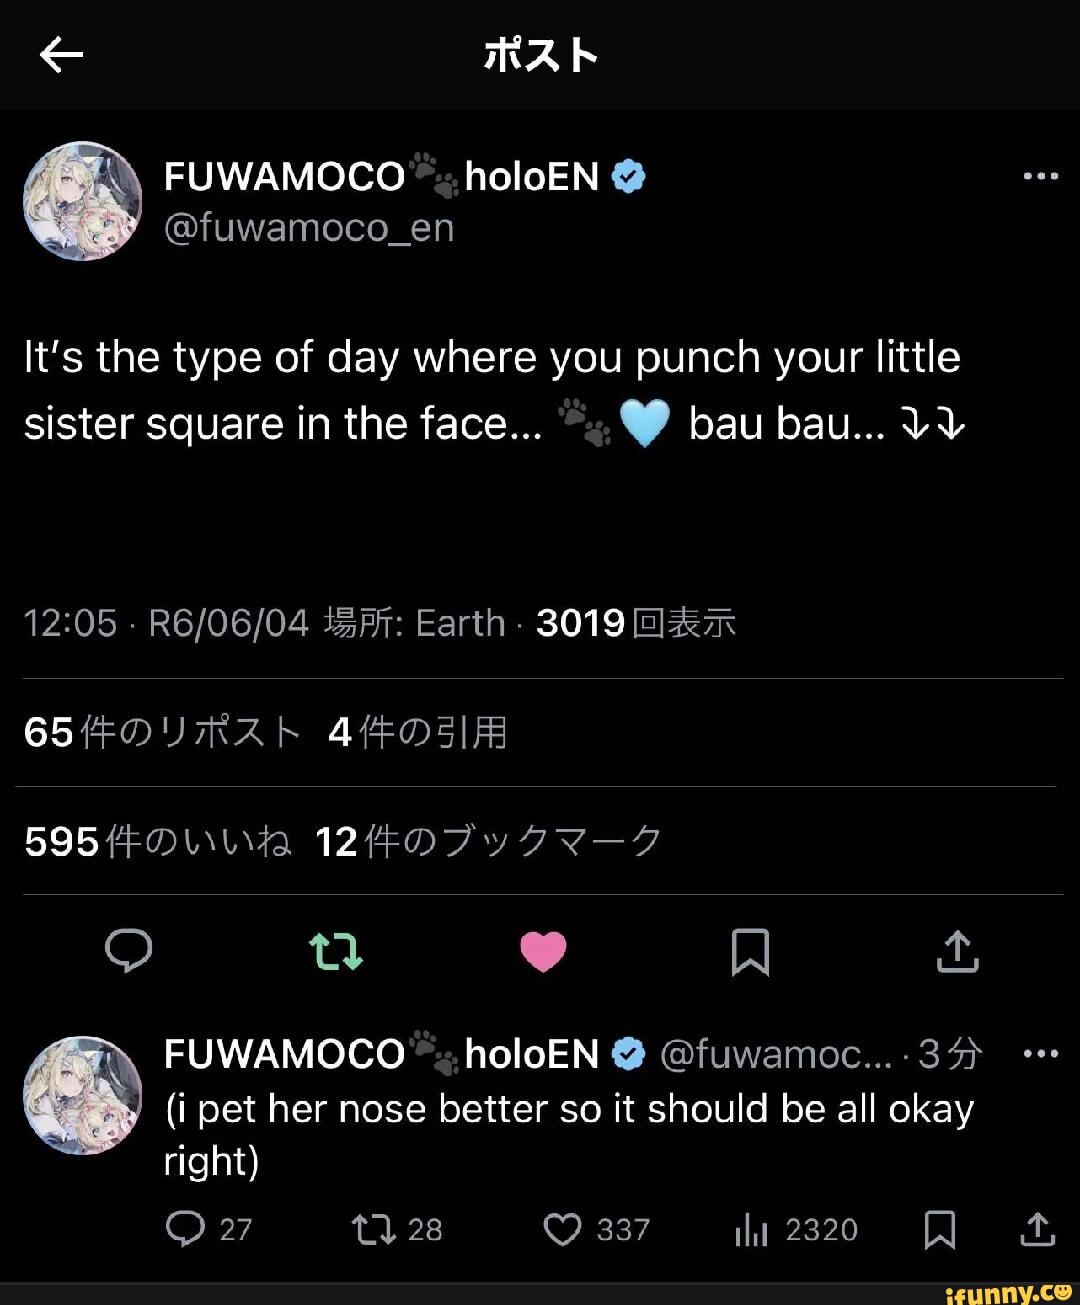The height and width of the screenshot is (1305, 1080).
Task: View analytics of the reply post
Action: pos(752,1229)
